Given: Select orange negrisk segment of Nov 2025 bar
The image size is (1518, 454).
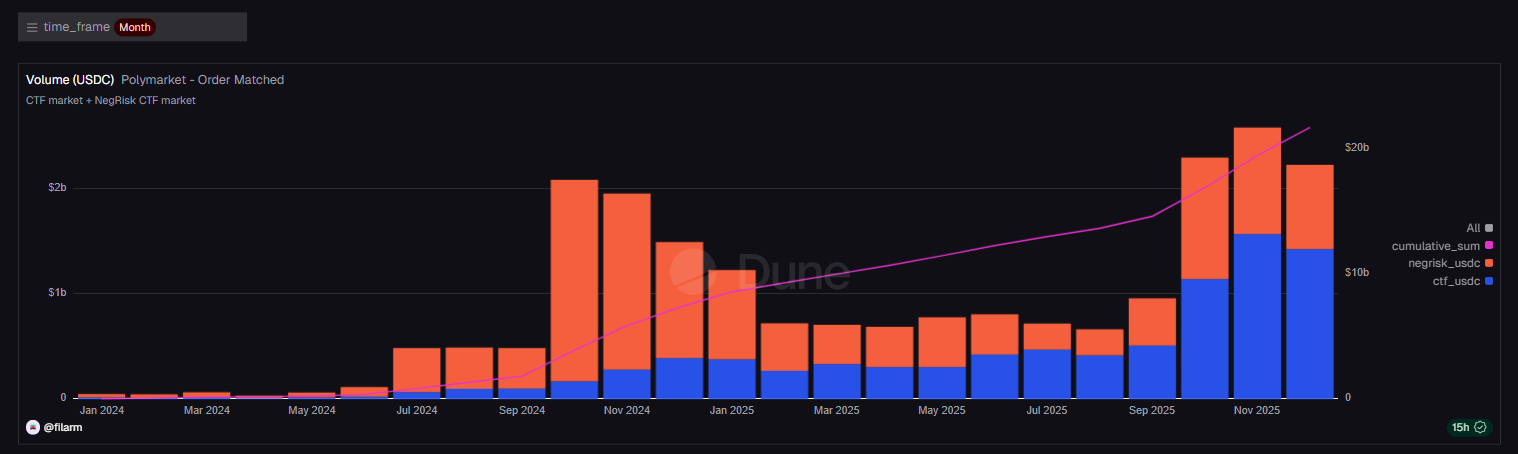Looking at the screenshot, I should coord(1257,181).
